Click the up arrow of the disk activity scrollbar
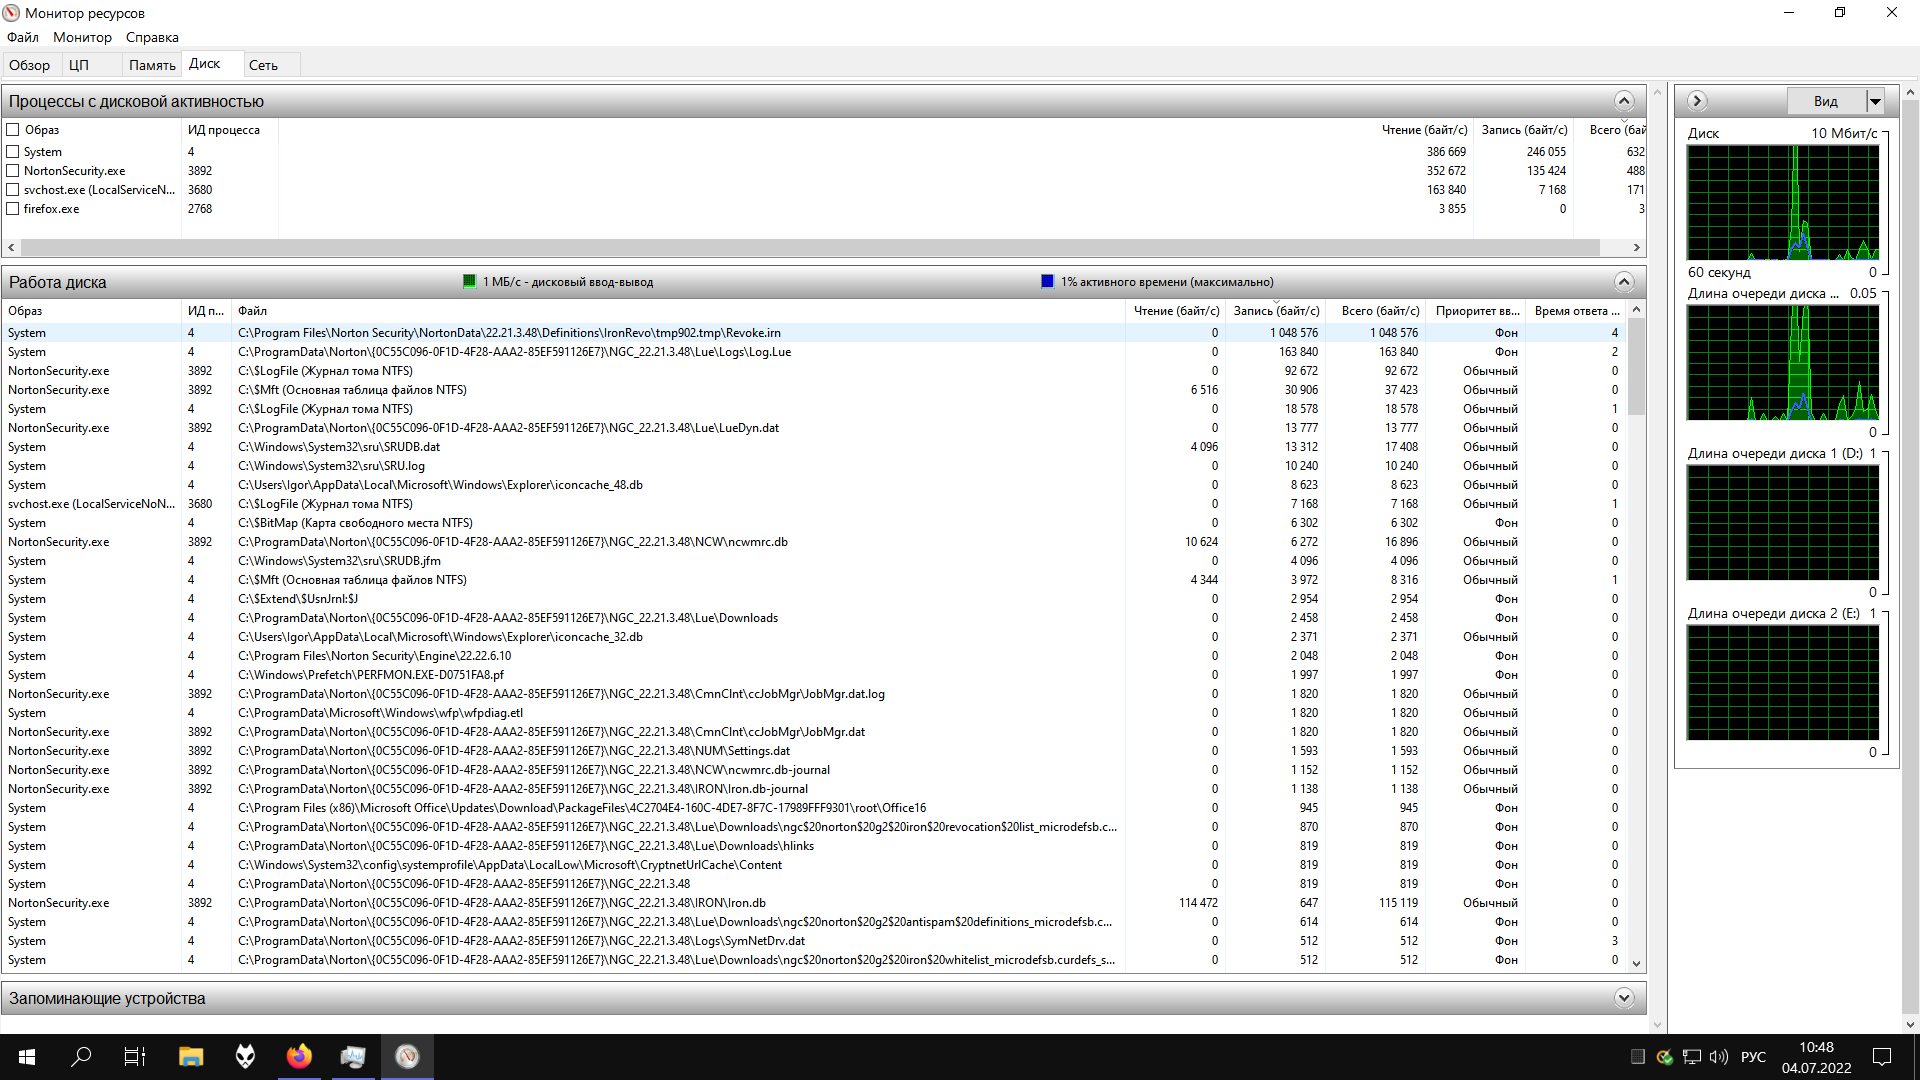Viewport: 1920px width, 1080px height. pos(1636,310)
